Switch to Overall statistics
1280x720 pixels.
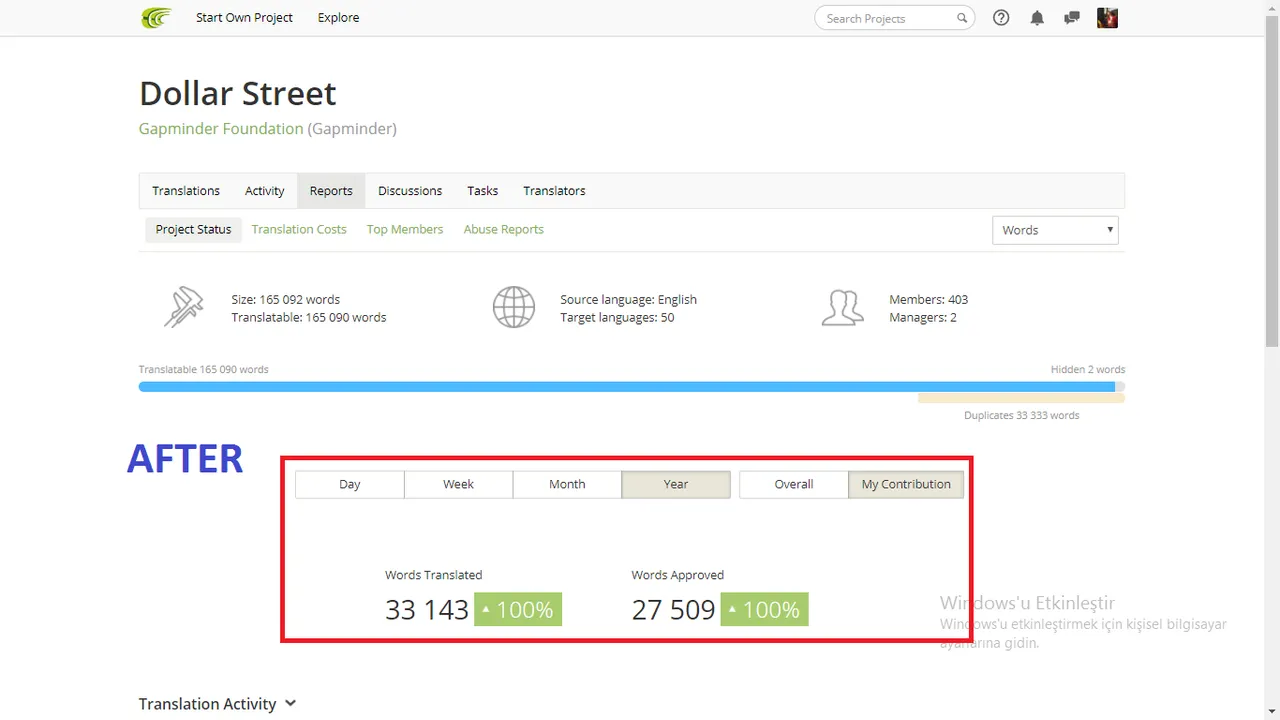[x=794, y=484]
